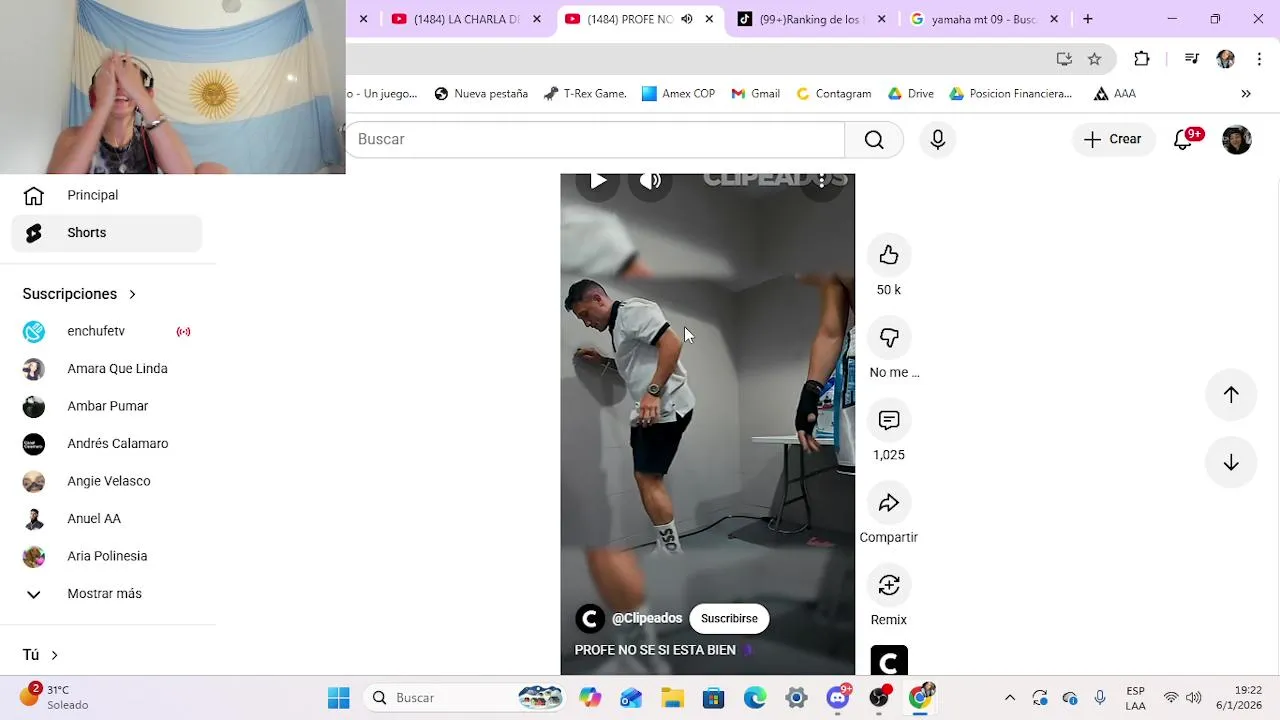Open File Explorer from taskbar
The width and height of the screenshot is (1280, 720).
[672, 698]
